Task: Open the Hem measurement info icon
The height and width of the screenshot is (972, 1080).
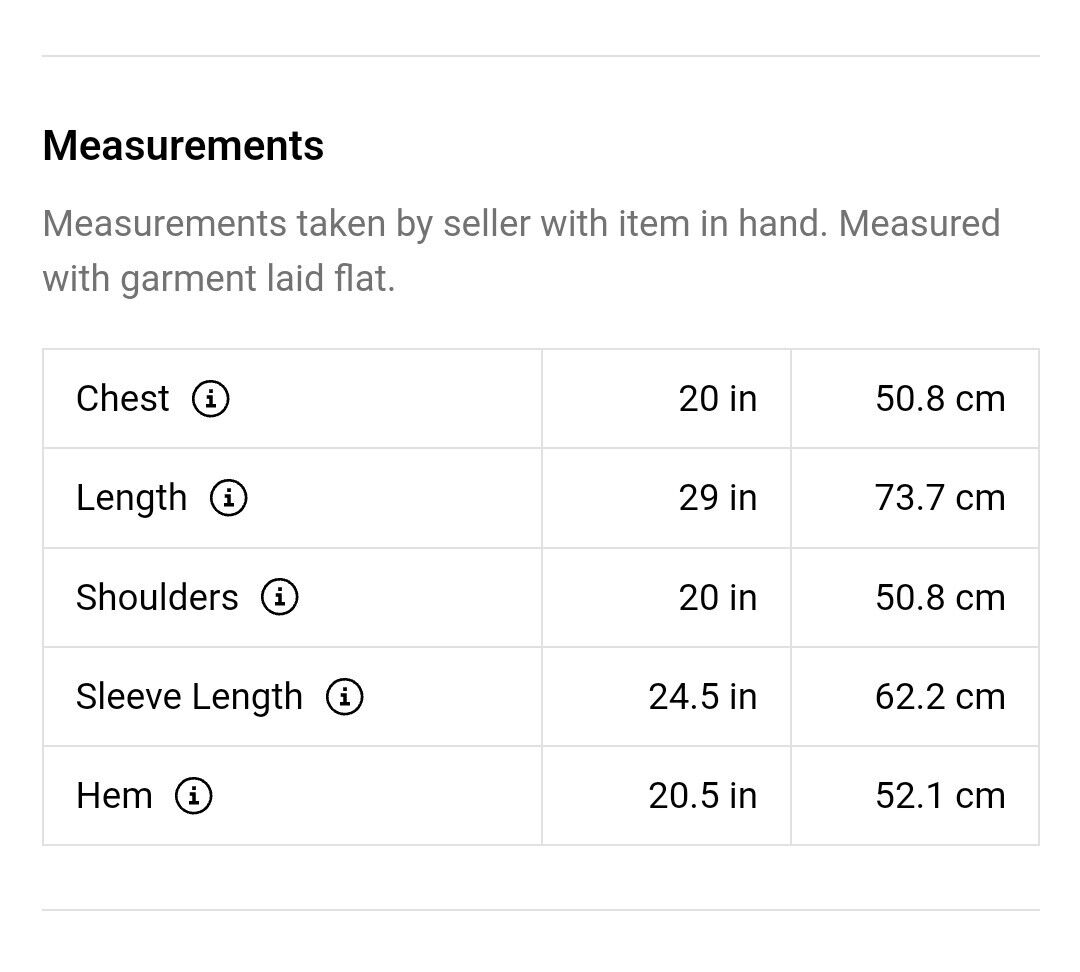Action: [194, 796]
